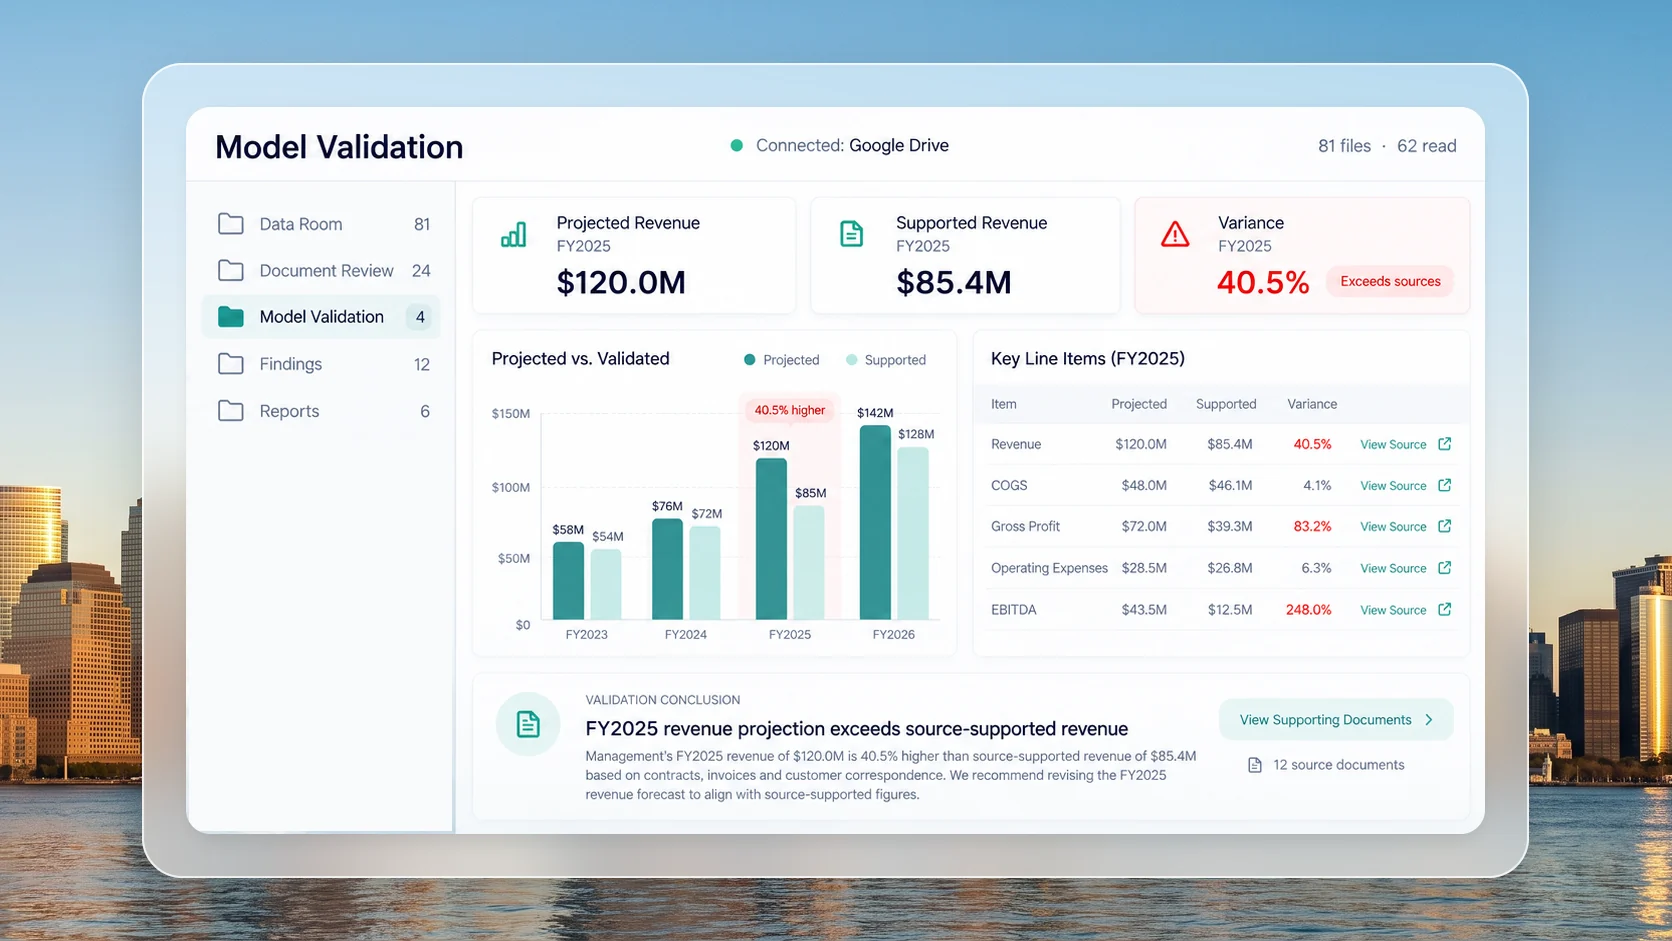Click the 83.2% Gross Profit variance value

tap(1312, 527)
